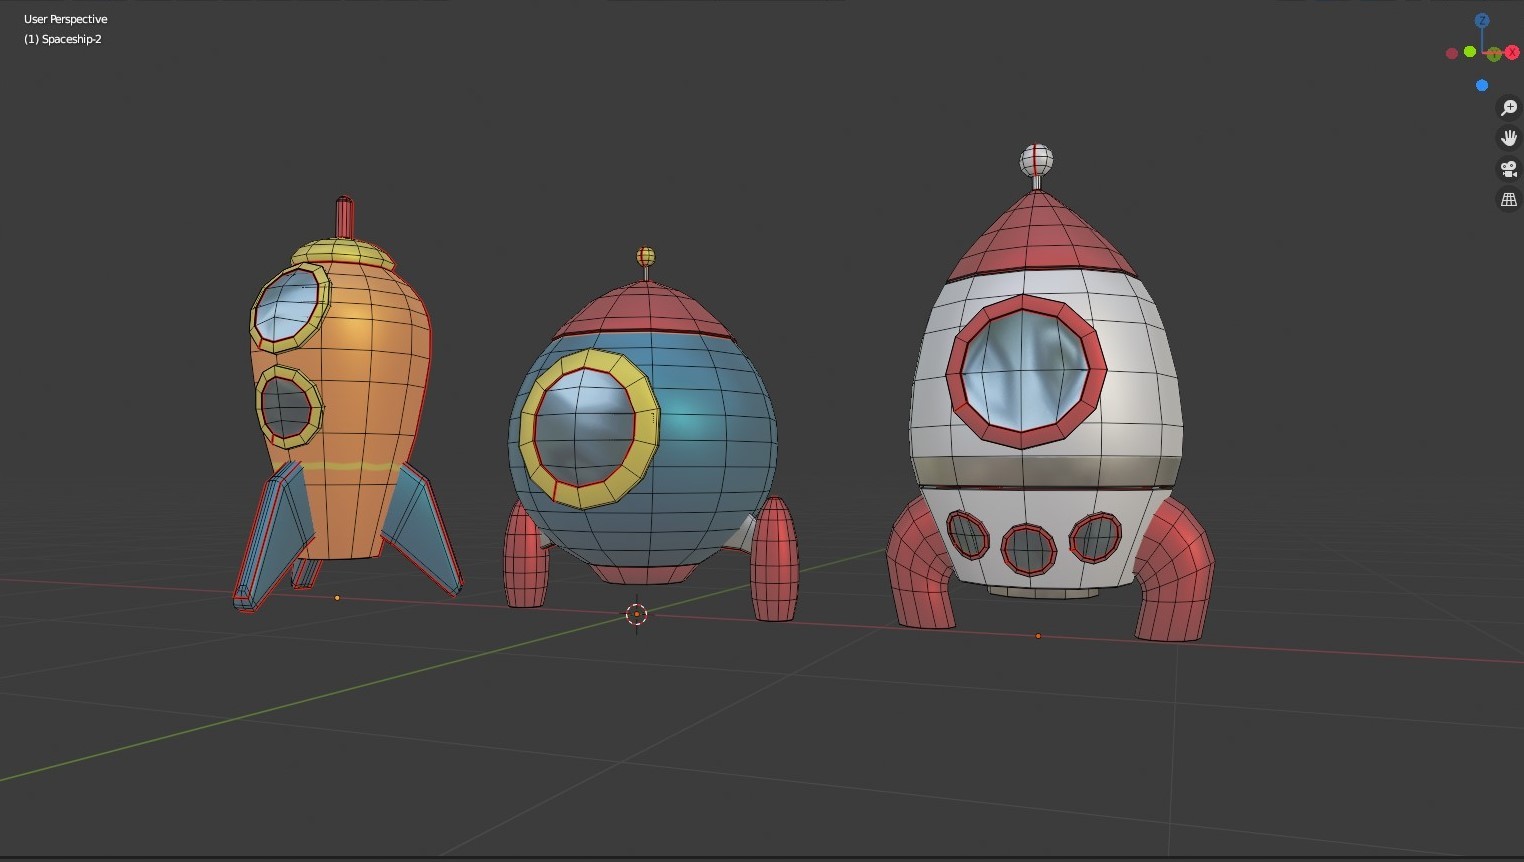Viewport: 1524px width, 862px height.
Task: Click the blue Z handle on the navigation gizmo
Action: [1482, 20]
